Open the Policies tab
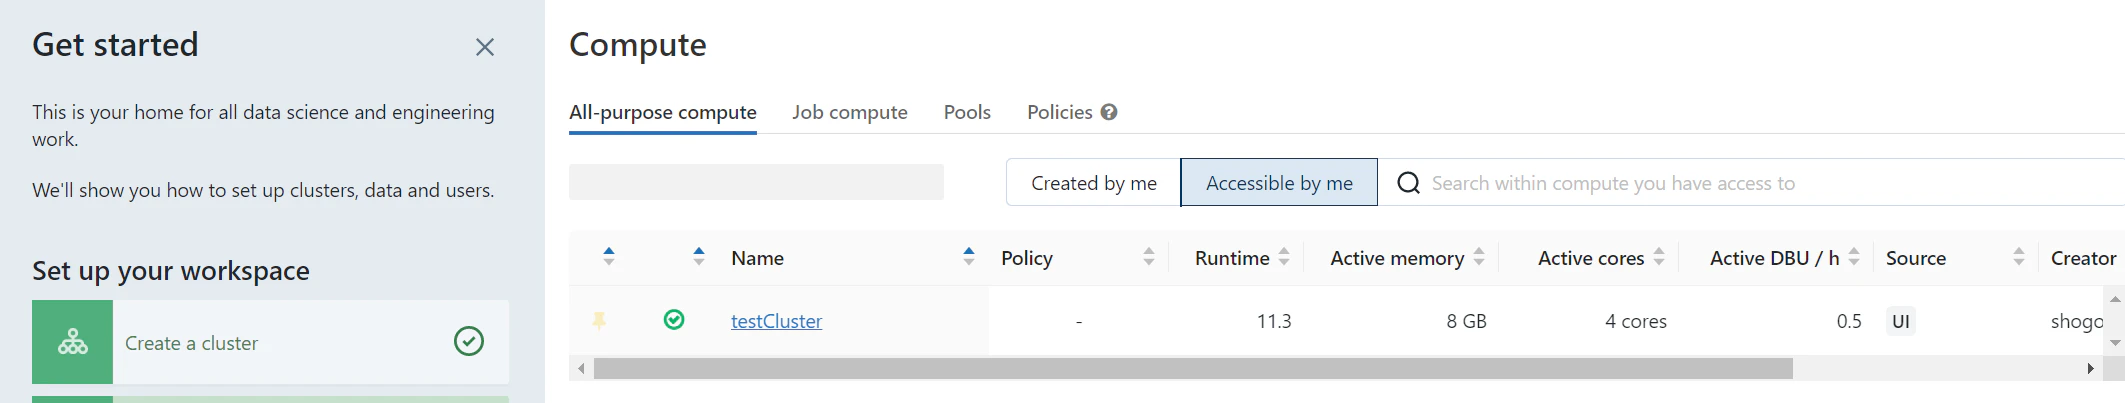The image size is (2125, 403). pyautogui.click(x=1060, y=112)
